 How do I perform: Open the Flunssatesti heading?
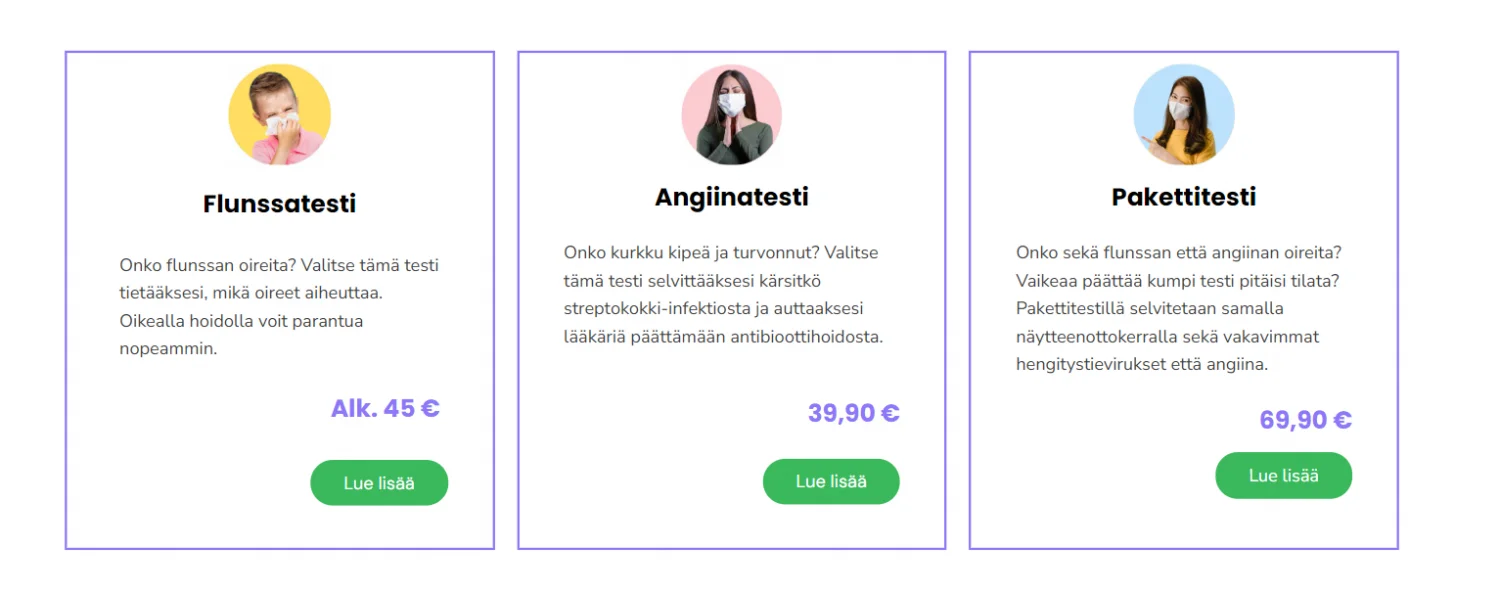(279, 204)
